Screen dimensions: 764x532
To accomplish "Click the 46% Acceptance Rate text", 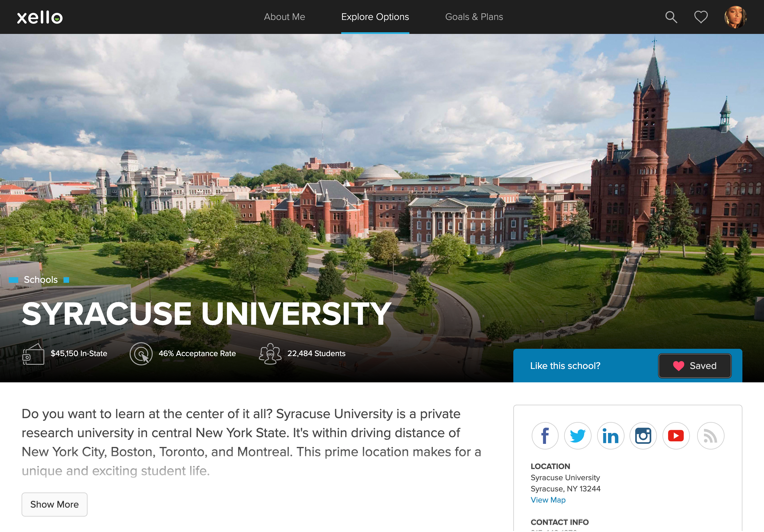I will click(x=197, y=354).
